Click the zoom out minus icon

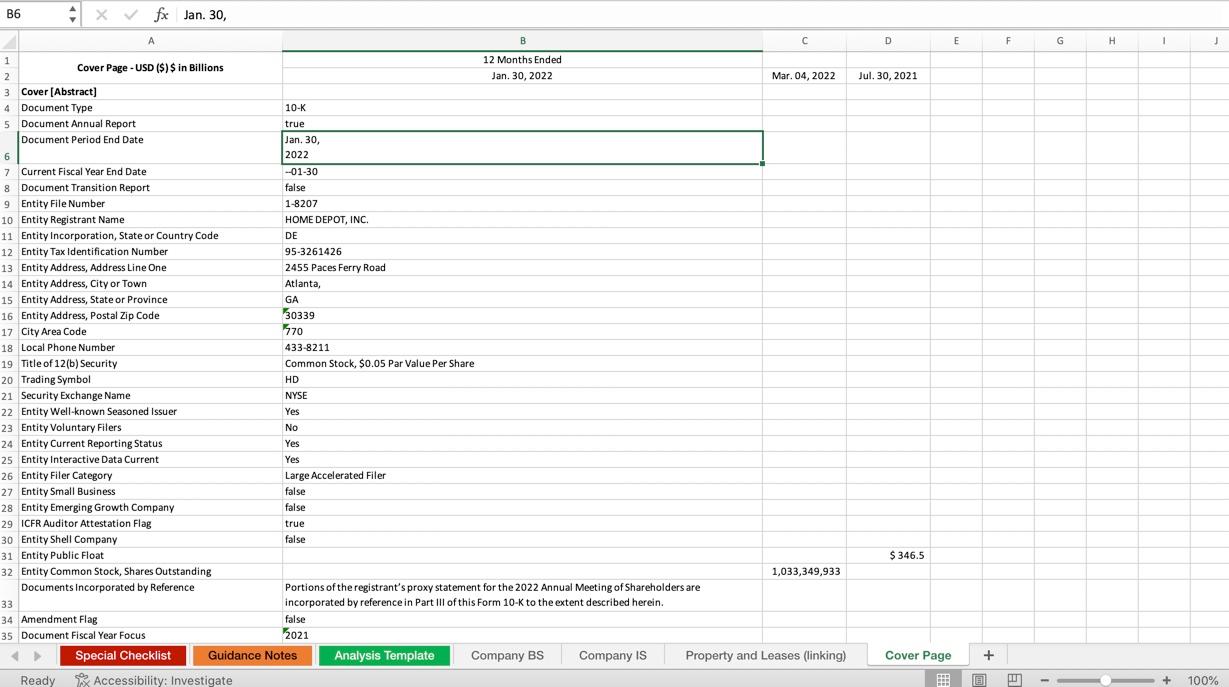click(1043, 679)
